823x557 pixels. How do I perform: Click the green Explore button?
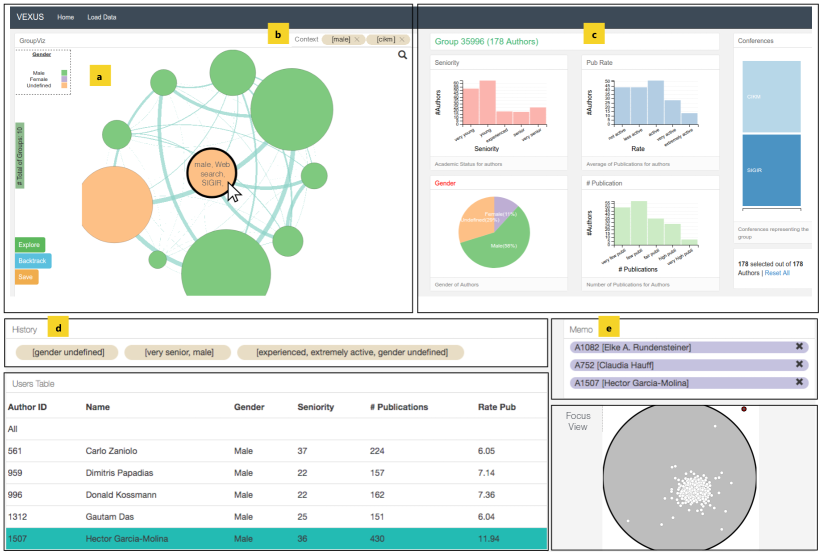point(30,245)
